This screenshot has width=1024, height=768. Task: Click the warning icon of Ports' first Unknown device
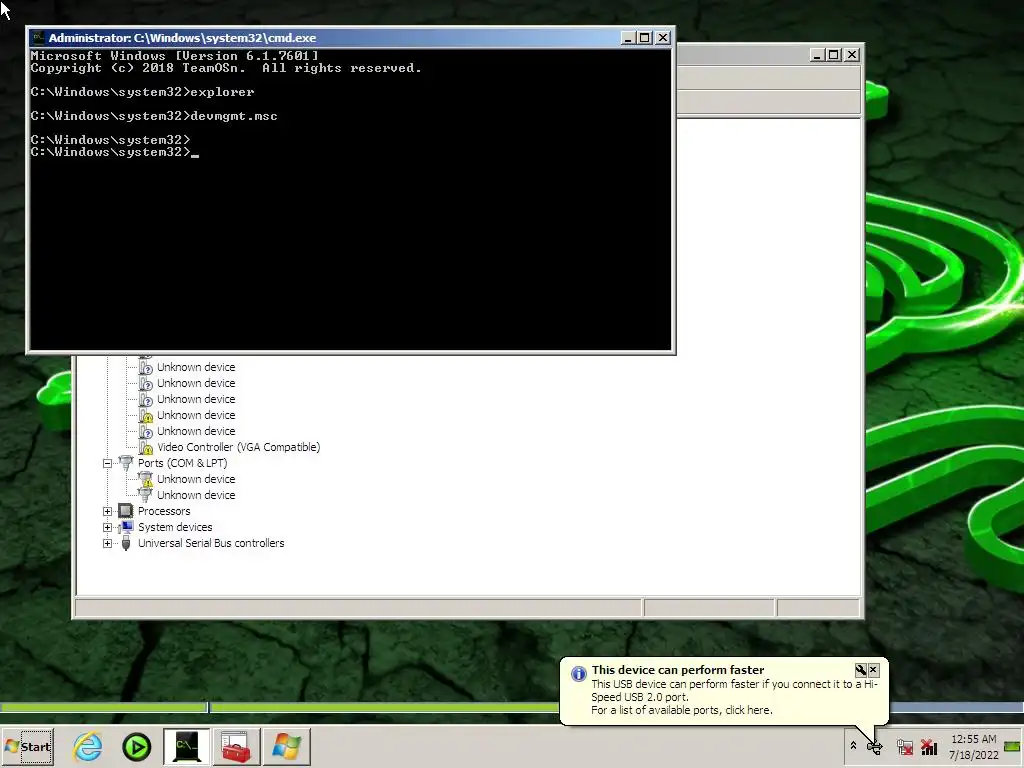click(146, 479)
